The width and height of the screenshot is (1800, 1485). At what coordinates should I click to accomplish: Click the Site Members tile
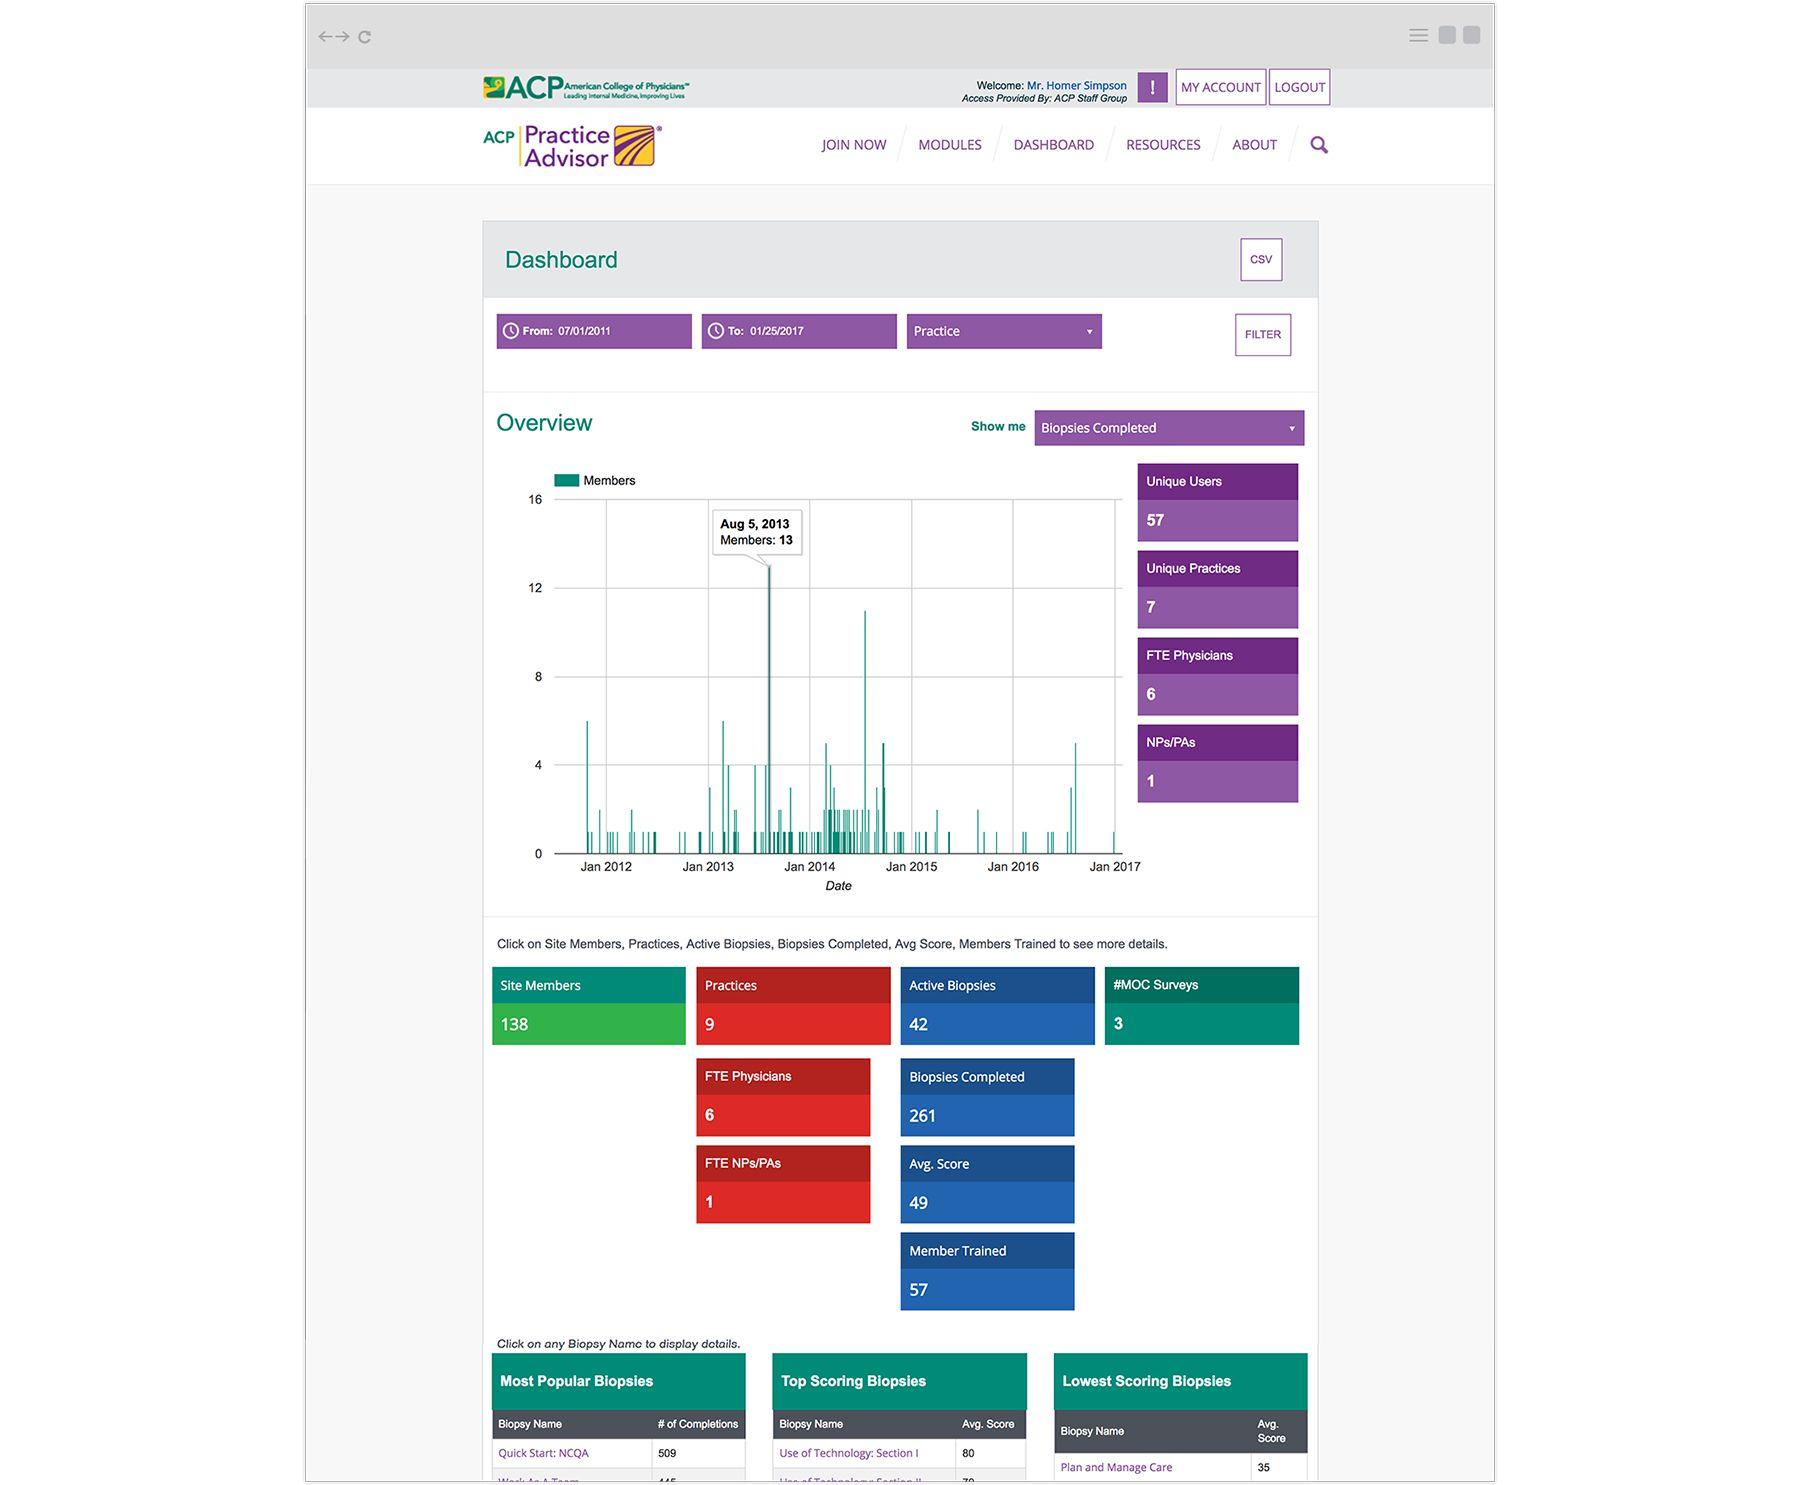tap(588, 1006)
